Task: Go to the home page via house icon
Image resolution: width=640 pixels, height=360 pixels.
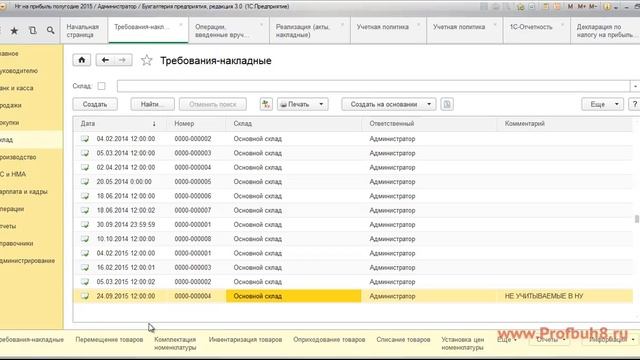Action: pyautogui.click(x=82, y=60)
